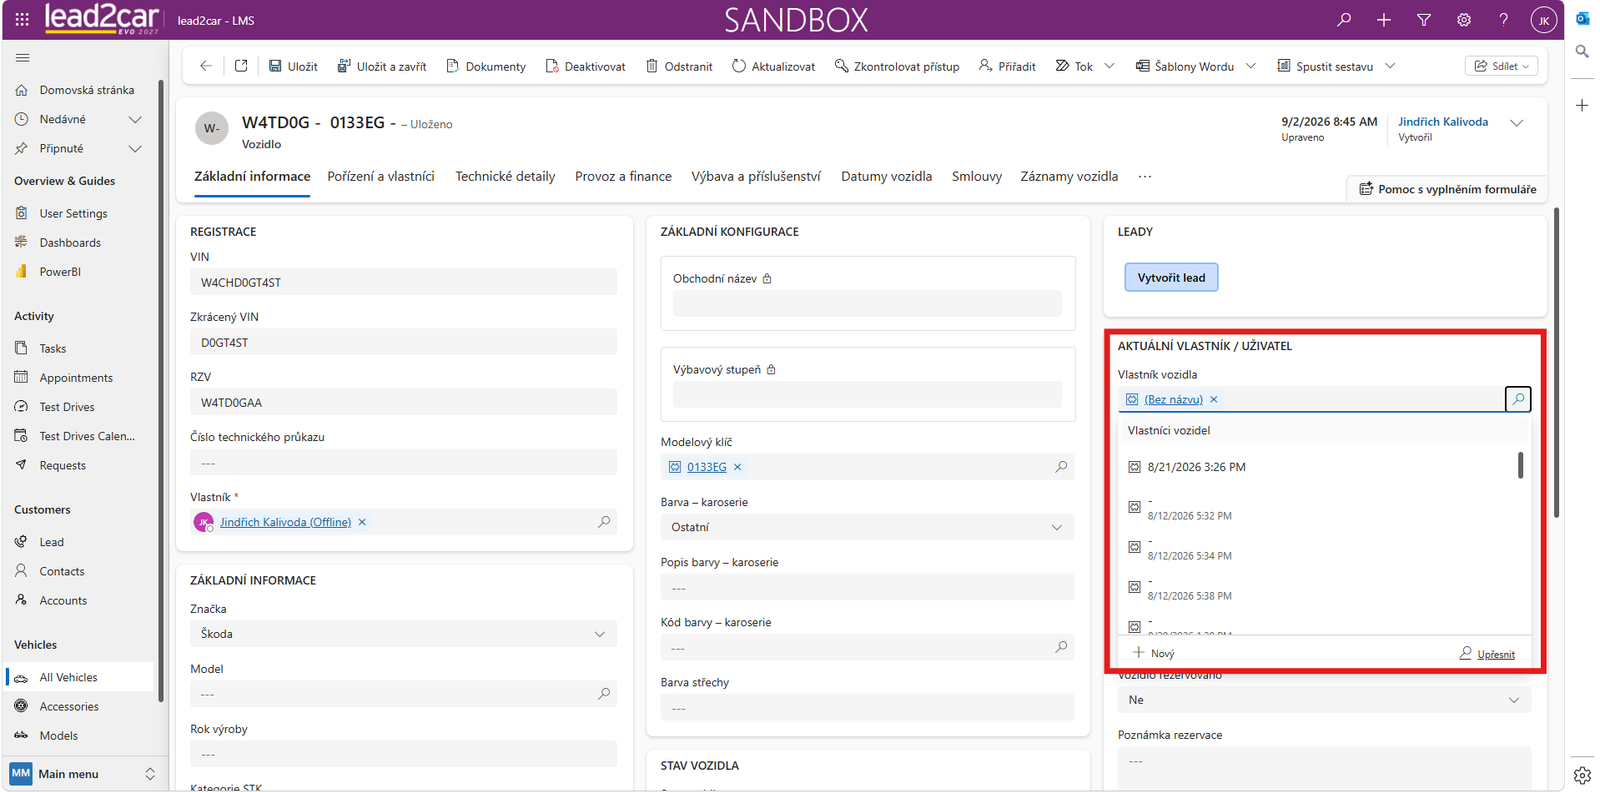Click Uložit save button
Image resolution: width=1600 pixels, height=792 pixels.
point(293,66)
